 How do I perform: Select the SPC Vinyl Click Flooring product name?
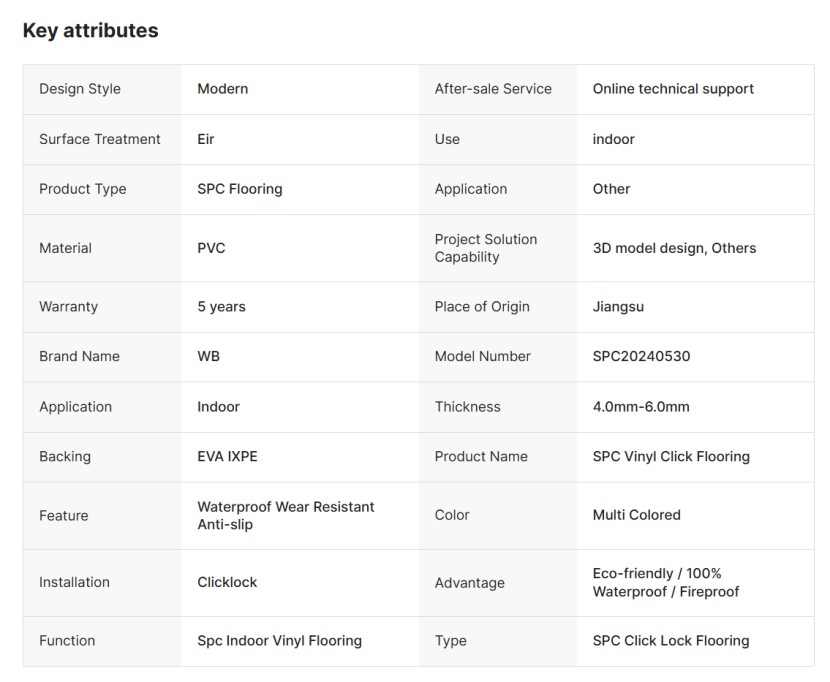[x=671, y=456]
